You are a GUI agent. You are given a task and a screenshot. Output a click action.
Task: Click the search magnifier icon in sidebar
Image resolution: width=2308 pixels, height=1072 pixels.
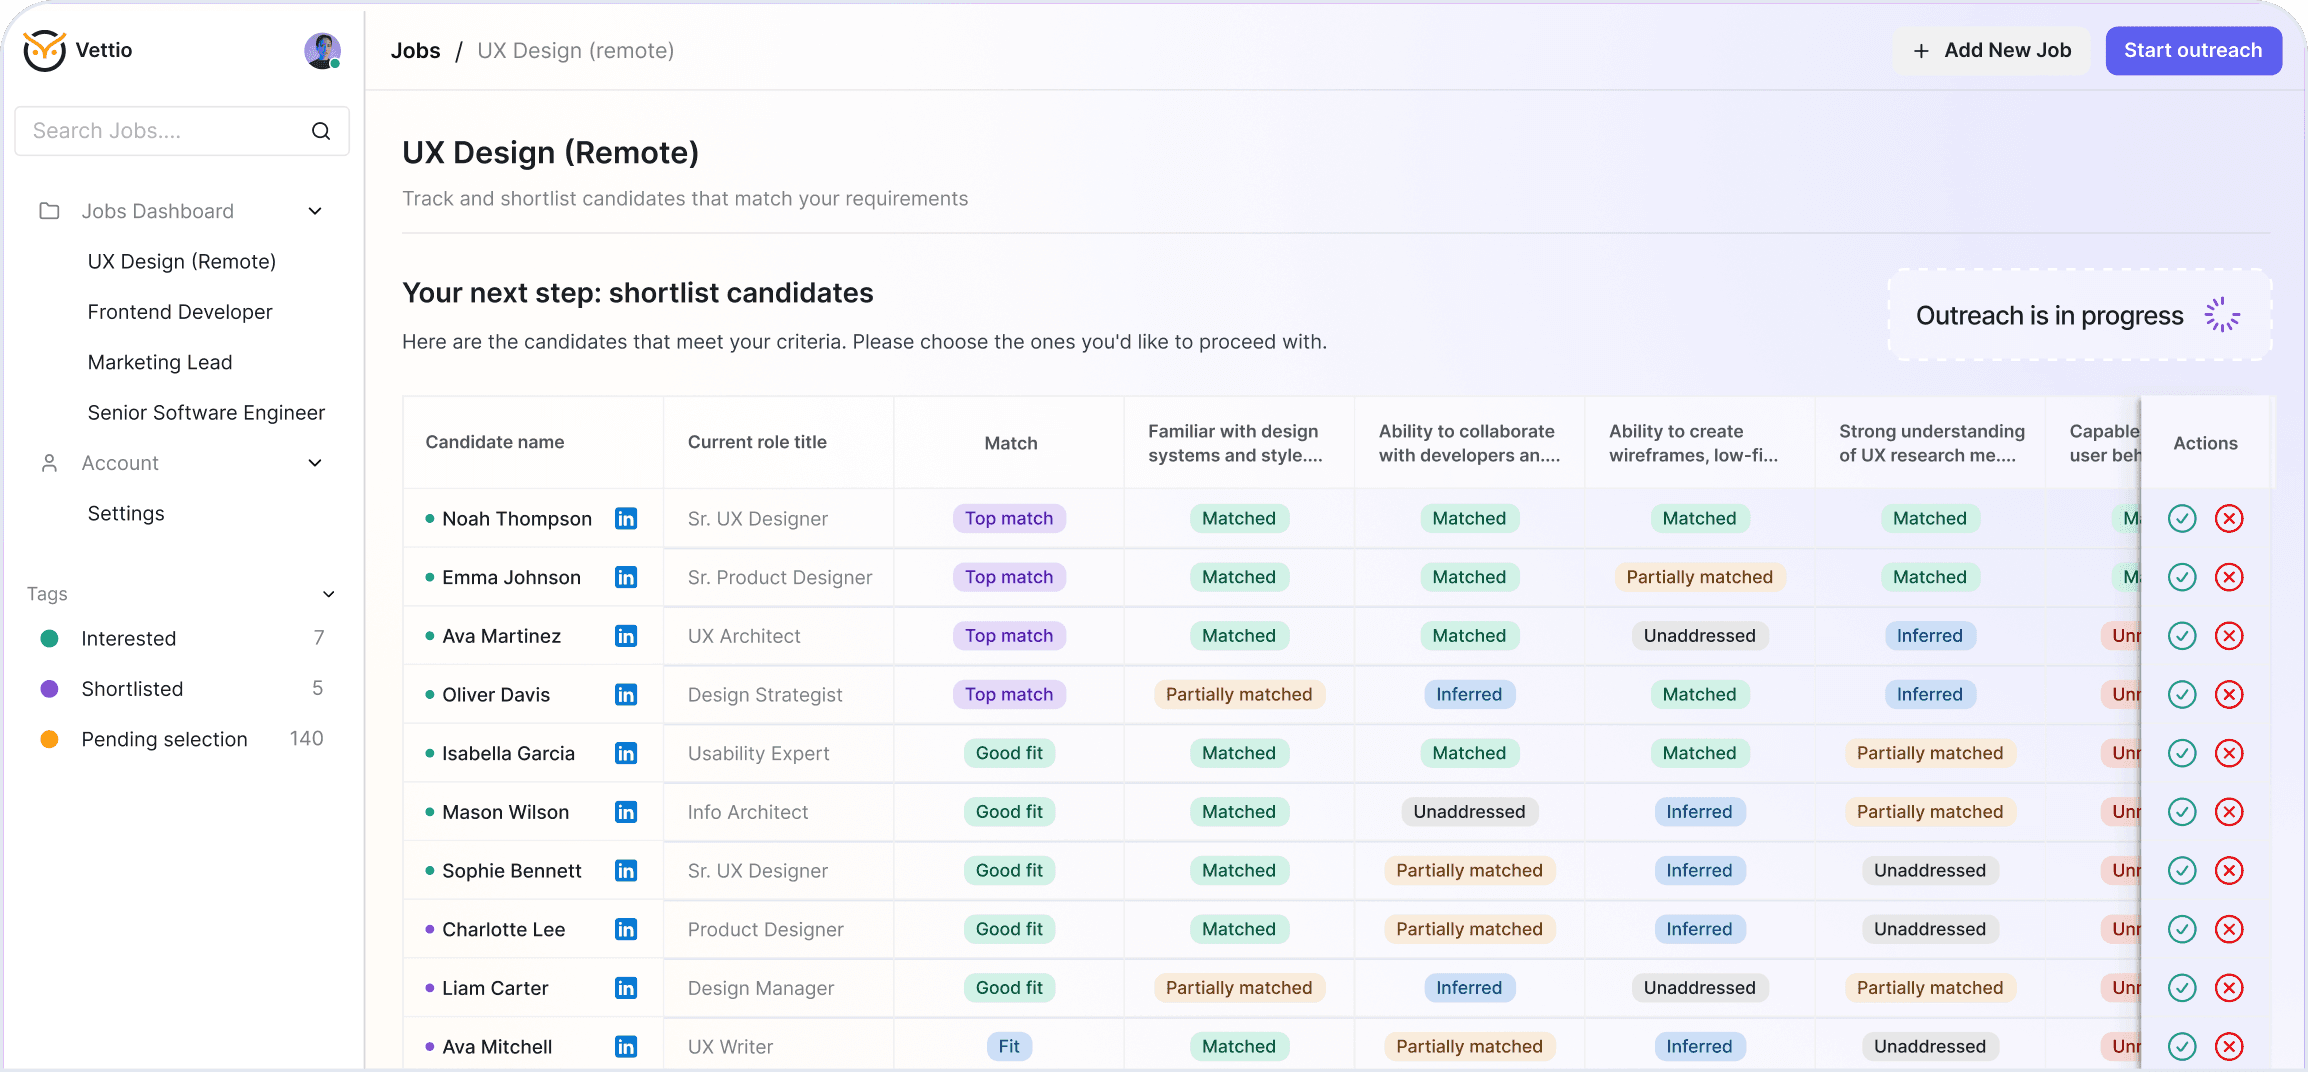(321, 131)
